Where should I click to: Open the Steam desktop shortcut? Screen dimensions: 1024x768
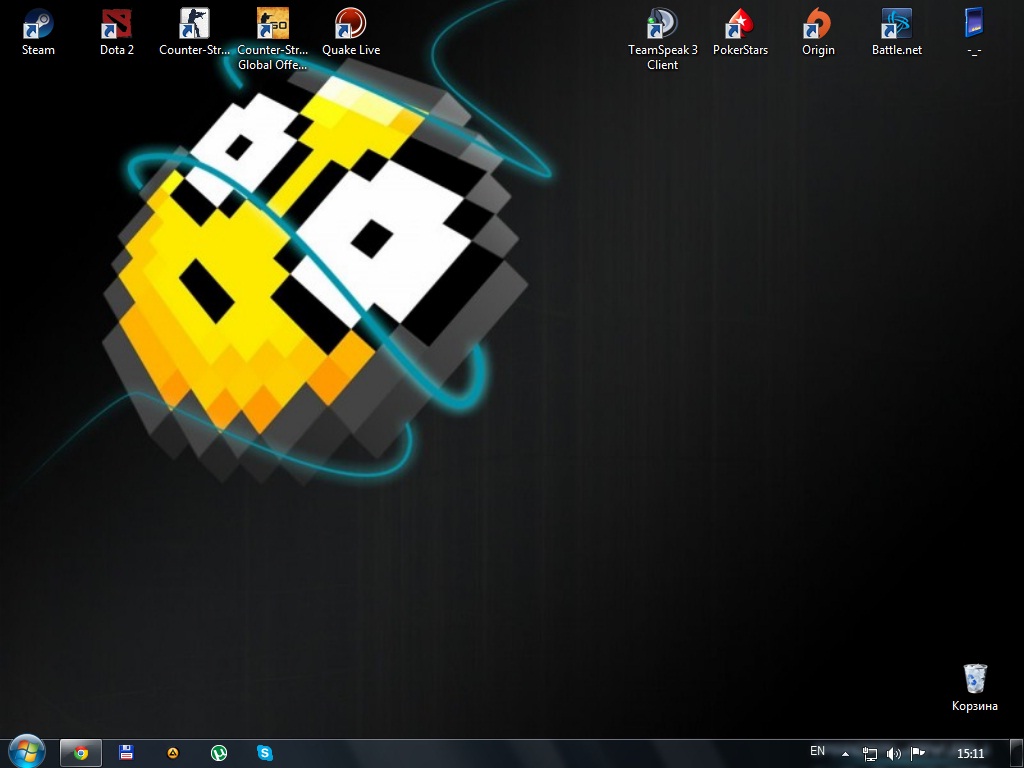point(38,24)
